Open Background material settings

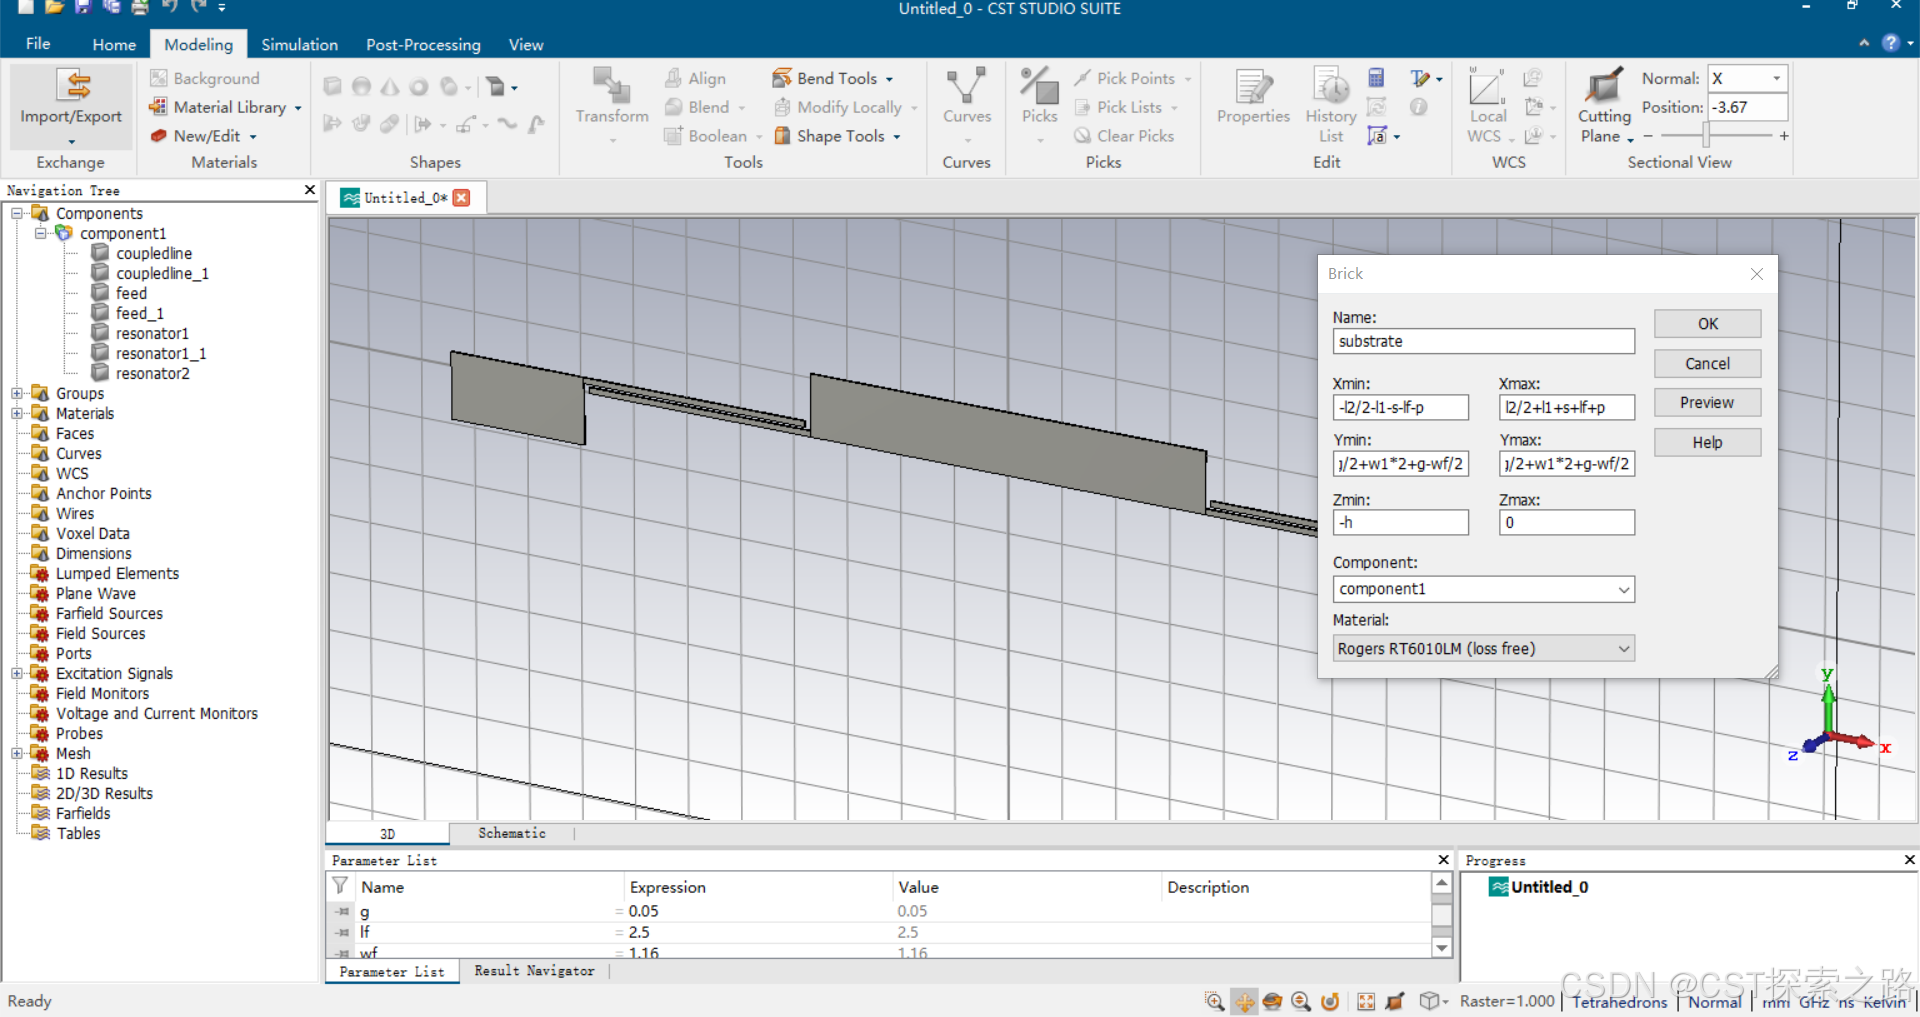pos(204,78)
